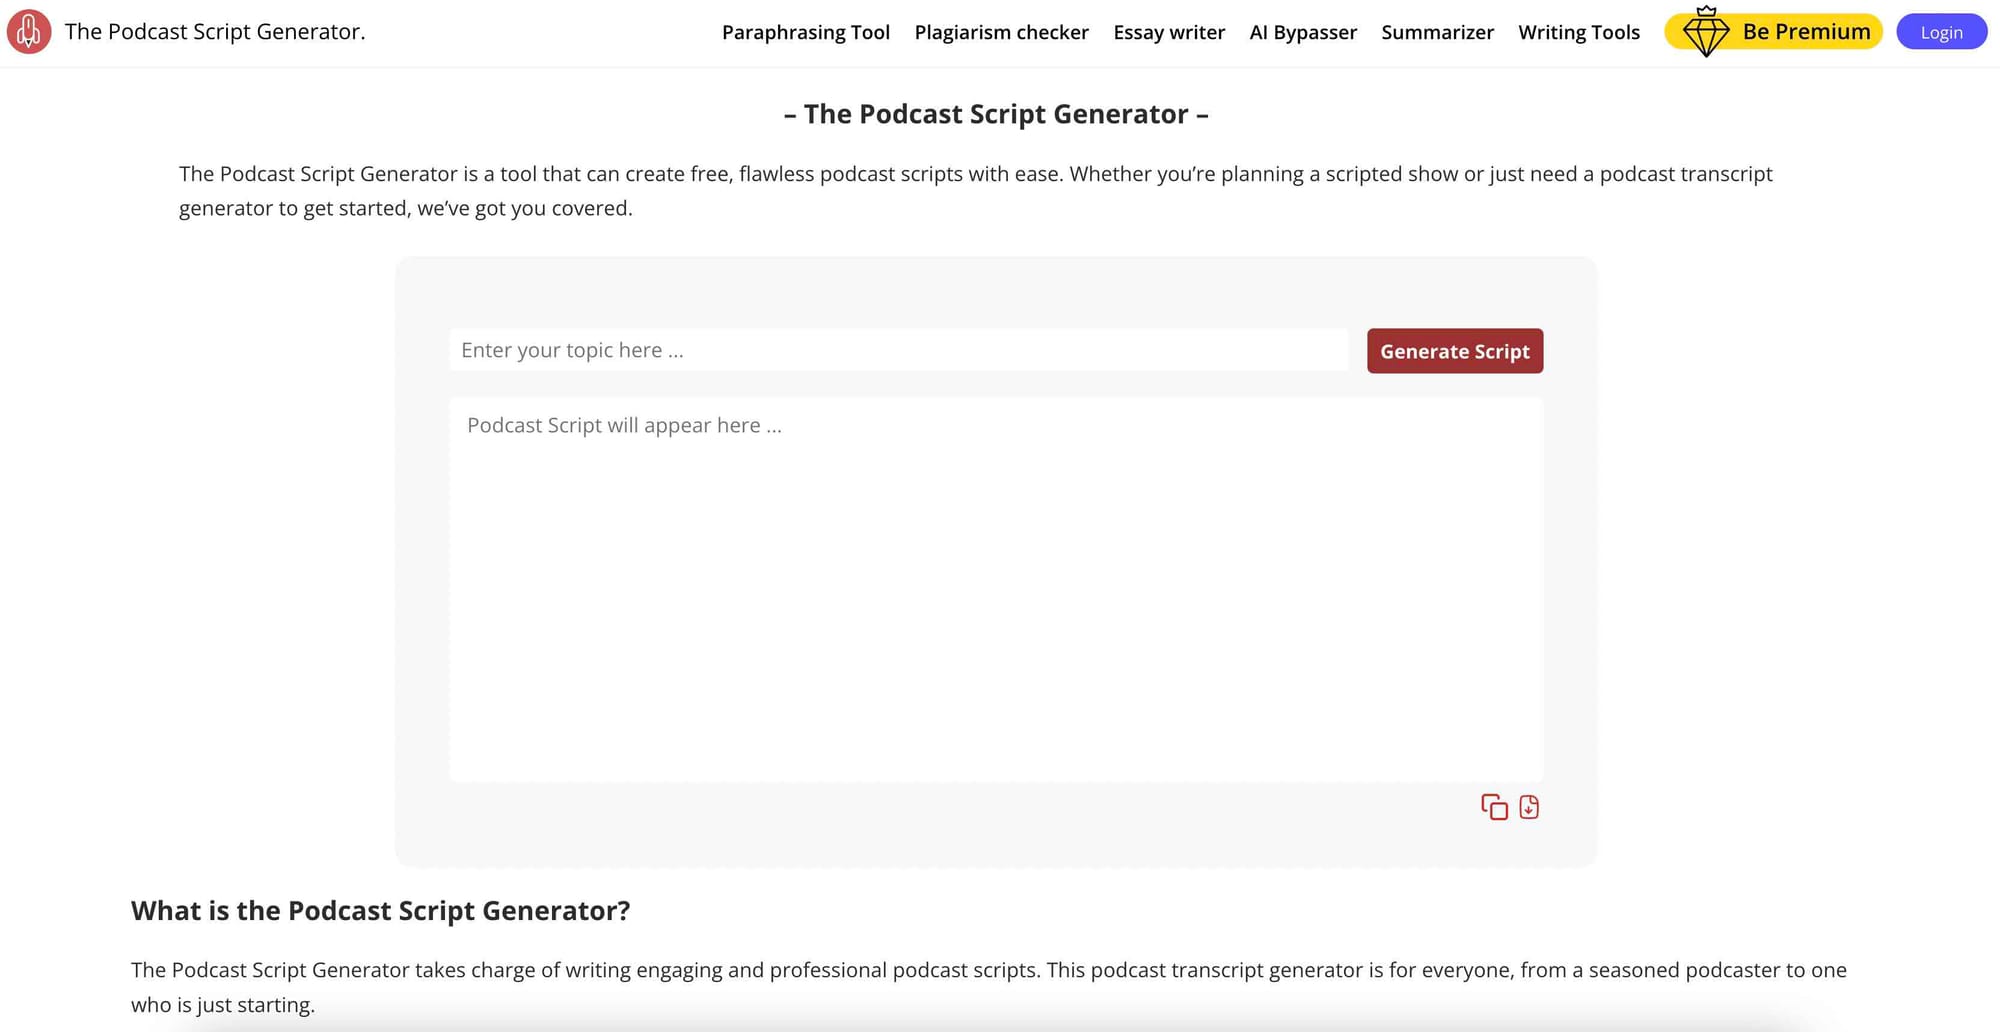Click the Enter your topic placeholder text
The height and width of the screenshot is (1032, 2000).
tap(573, 350)
